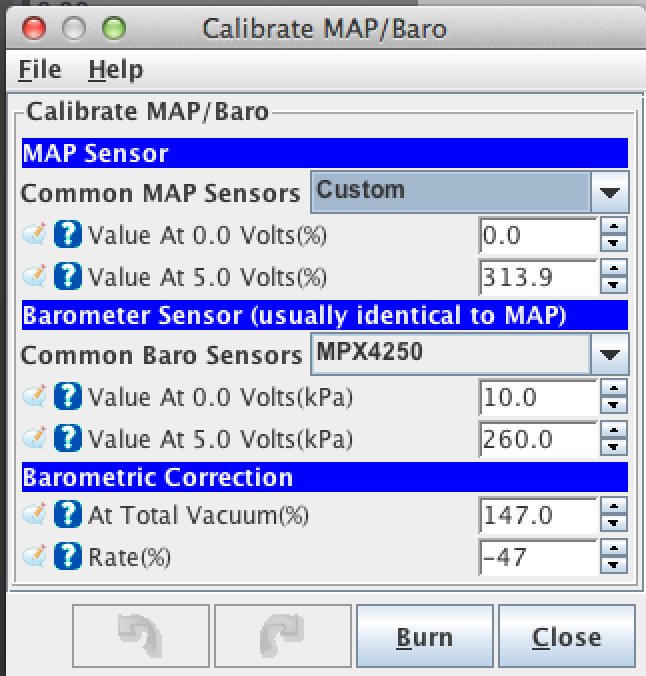This screenshot has height=676, width=646.
Task: Increase MAP Value At 5.0 Volts stepper
Action: (614, 268)
